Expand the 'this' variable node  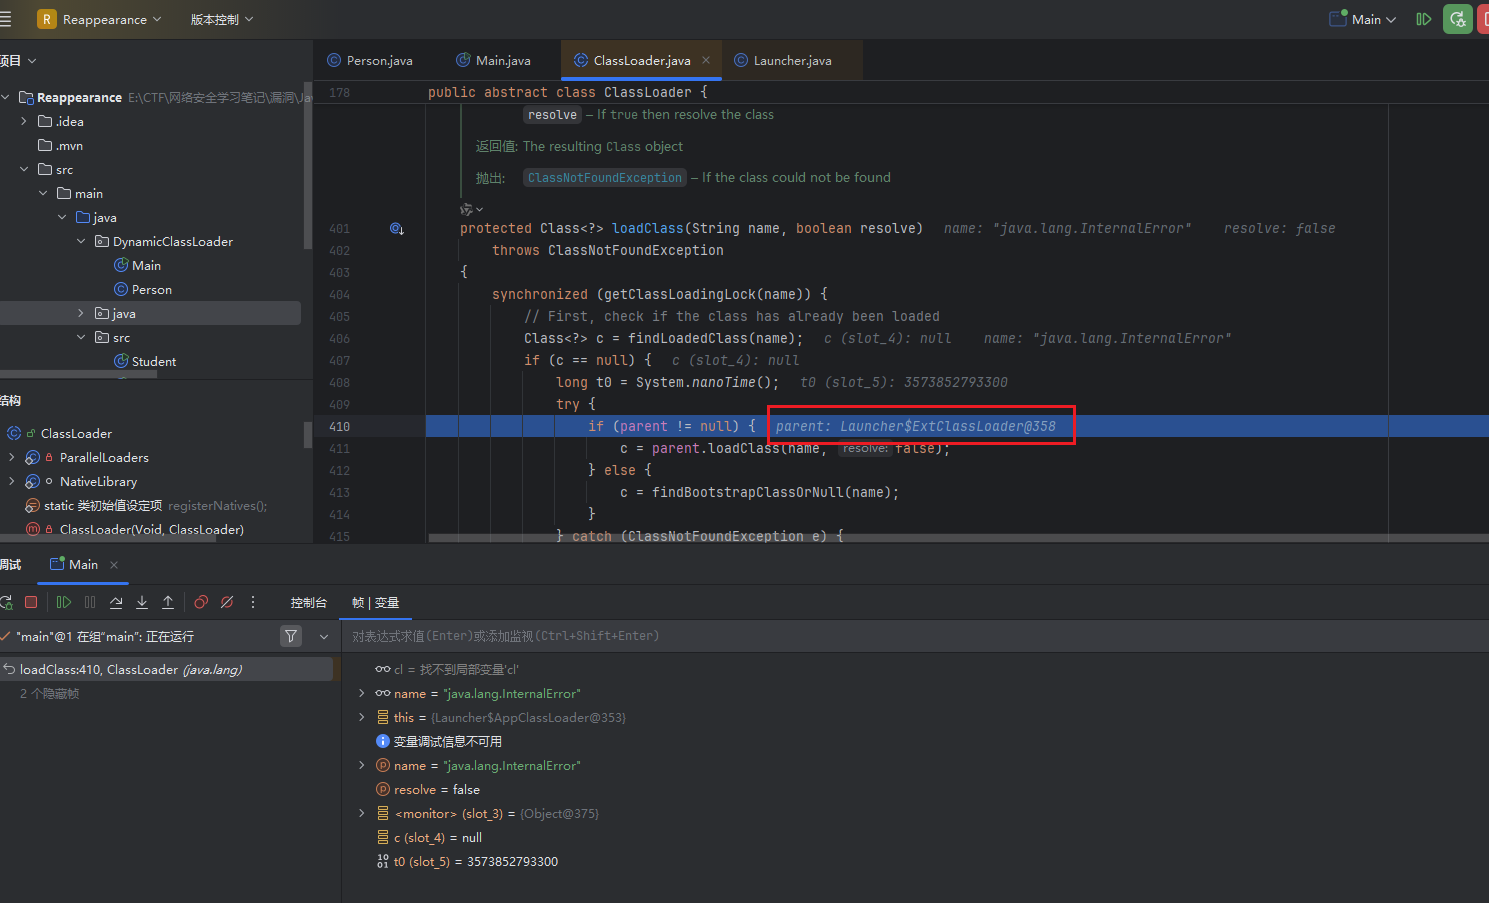tap(361, 717)
